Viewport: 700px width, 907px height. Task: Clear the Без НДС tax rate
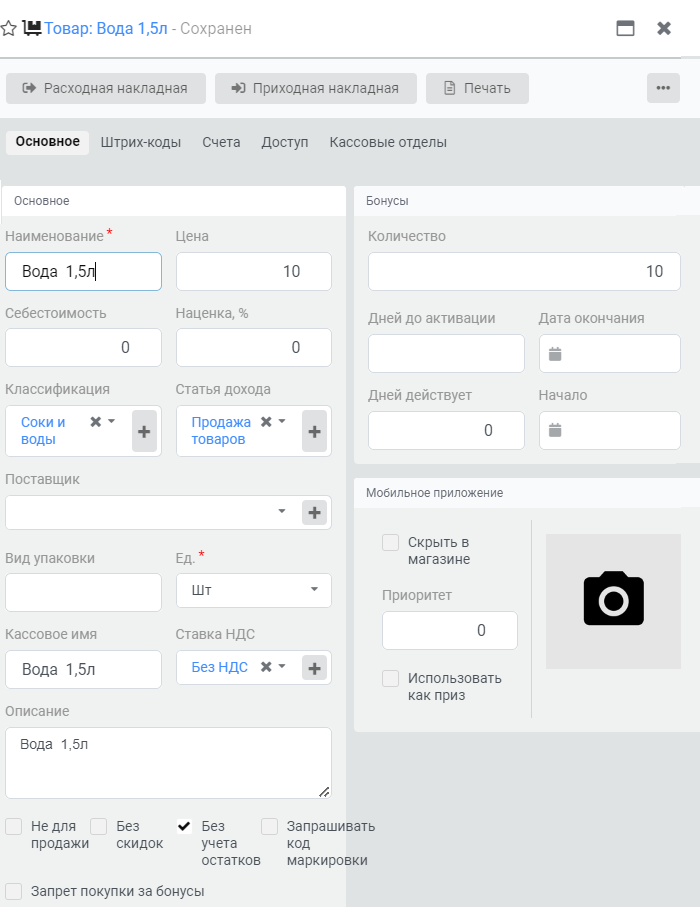click(266, 667)
